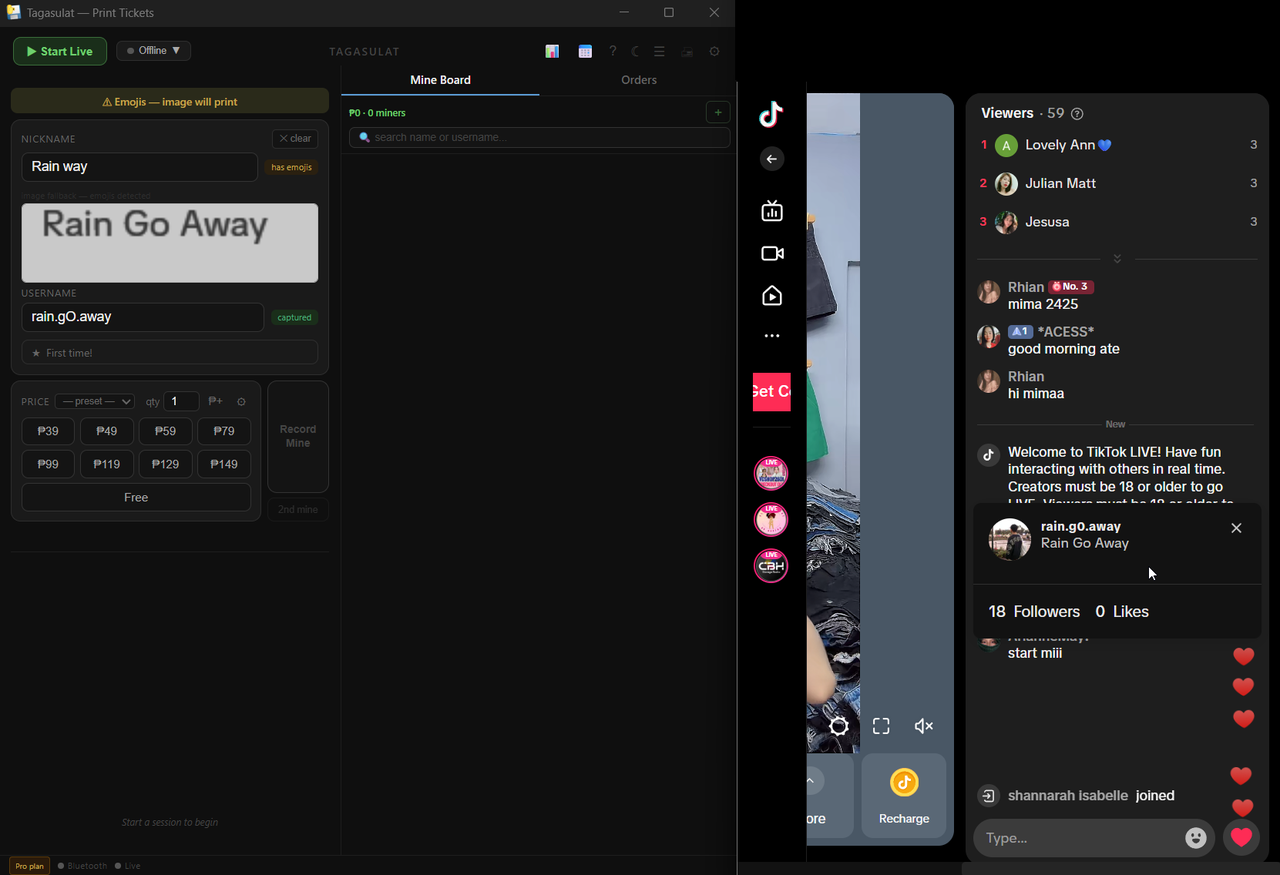Switch to the Orders tab
Viewport: 1280px width, 875px height.
[638, 80]
